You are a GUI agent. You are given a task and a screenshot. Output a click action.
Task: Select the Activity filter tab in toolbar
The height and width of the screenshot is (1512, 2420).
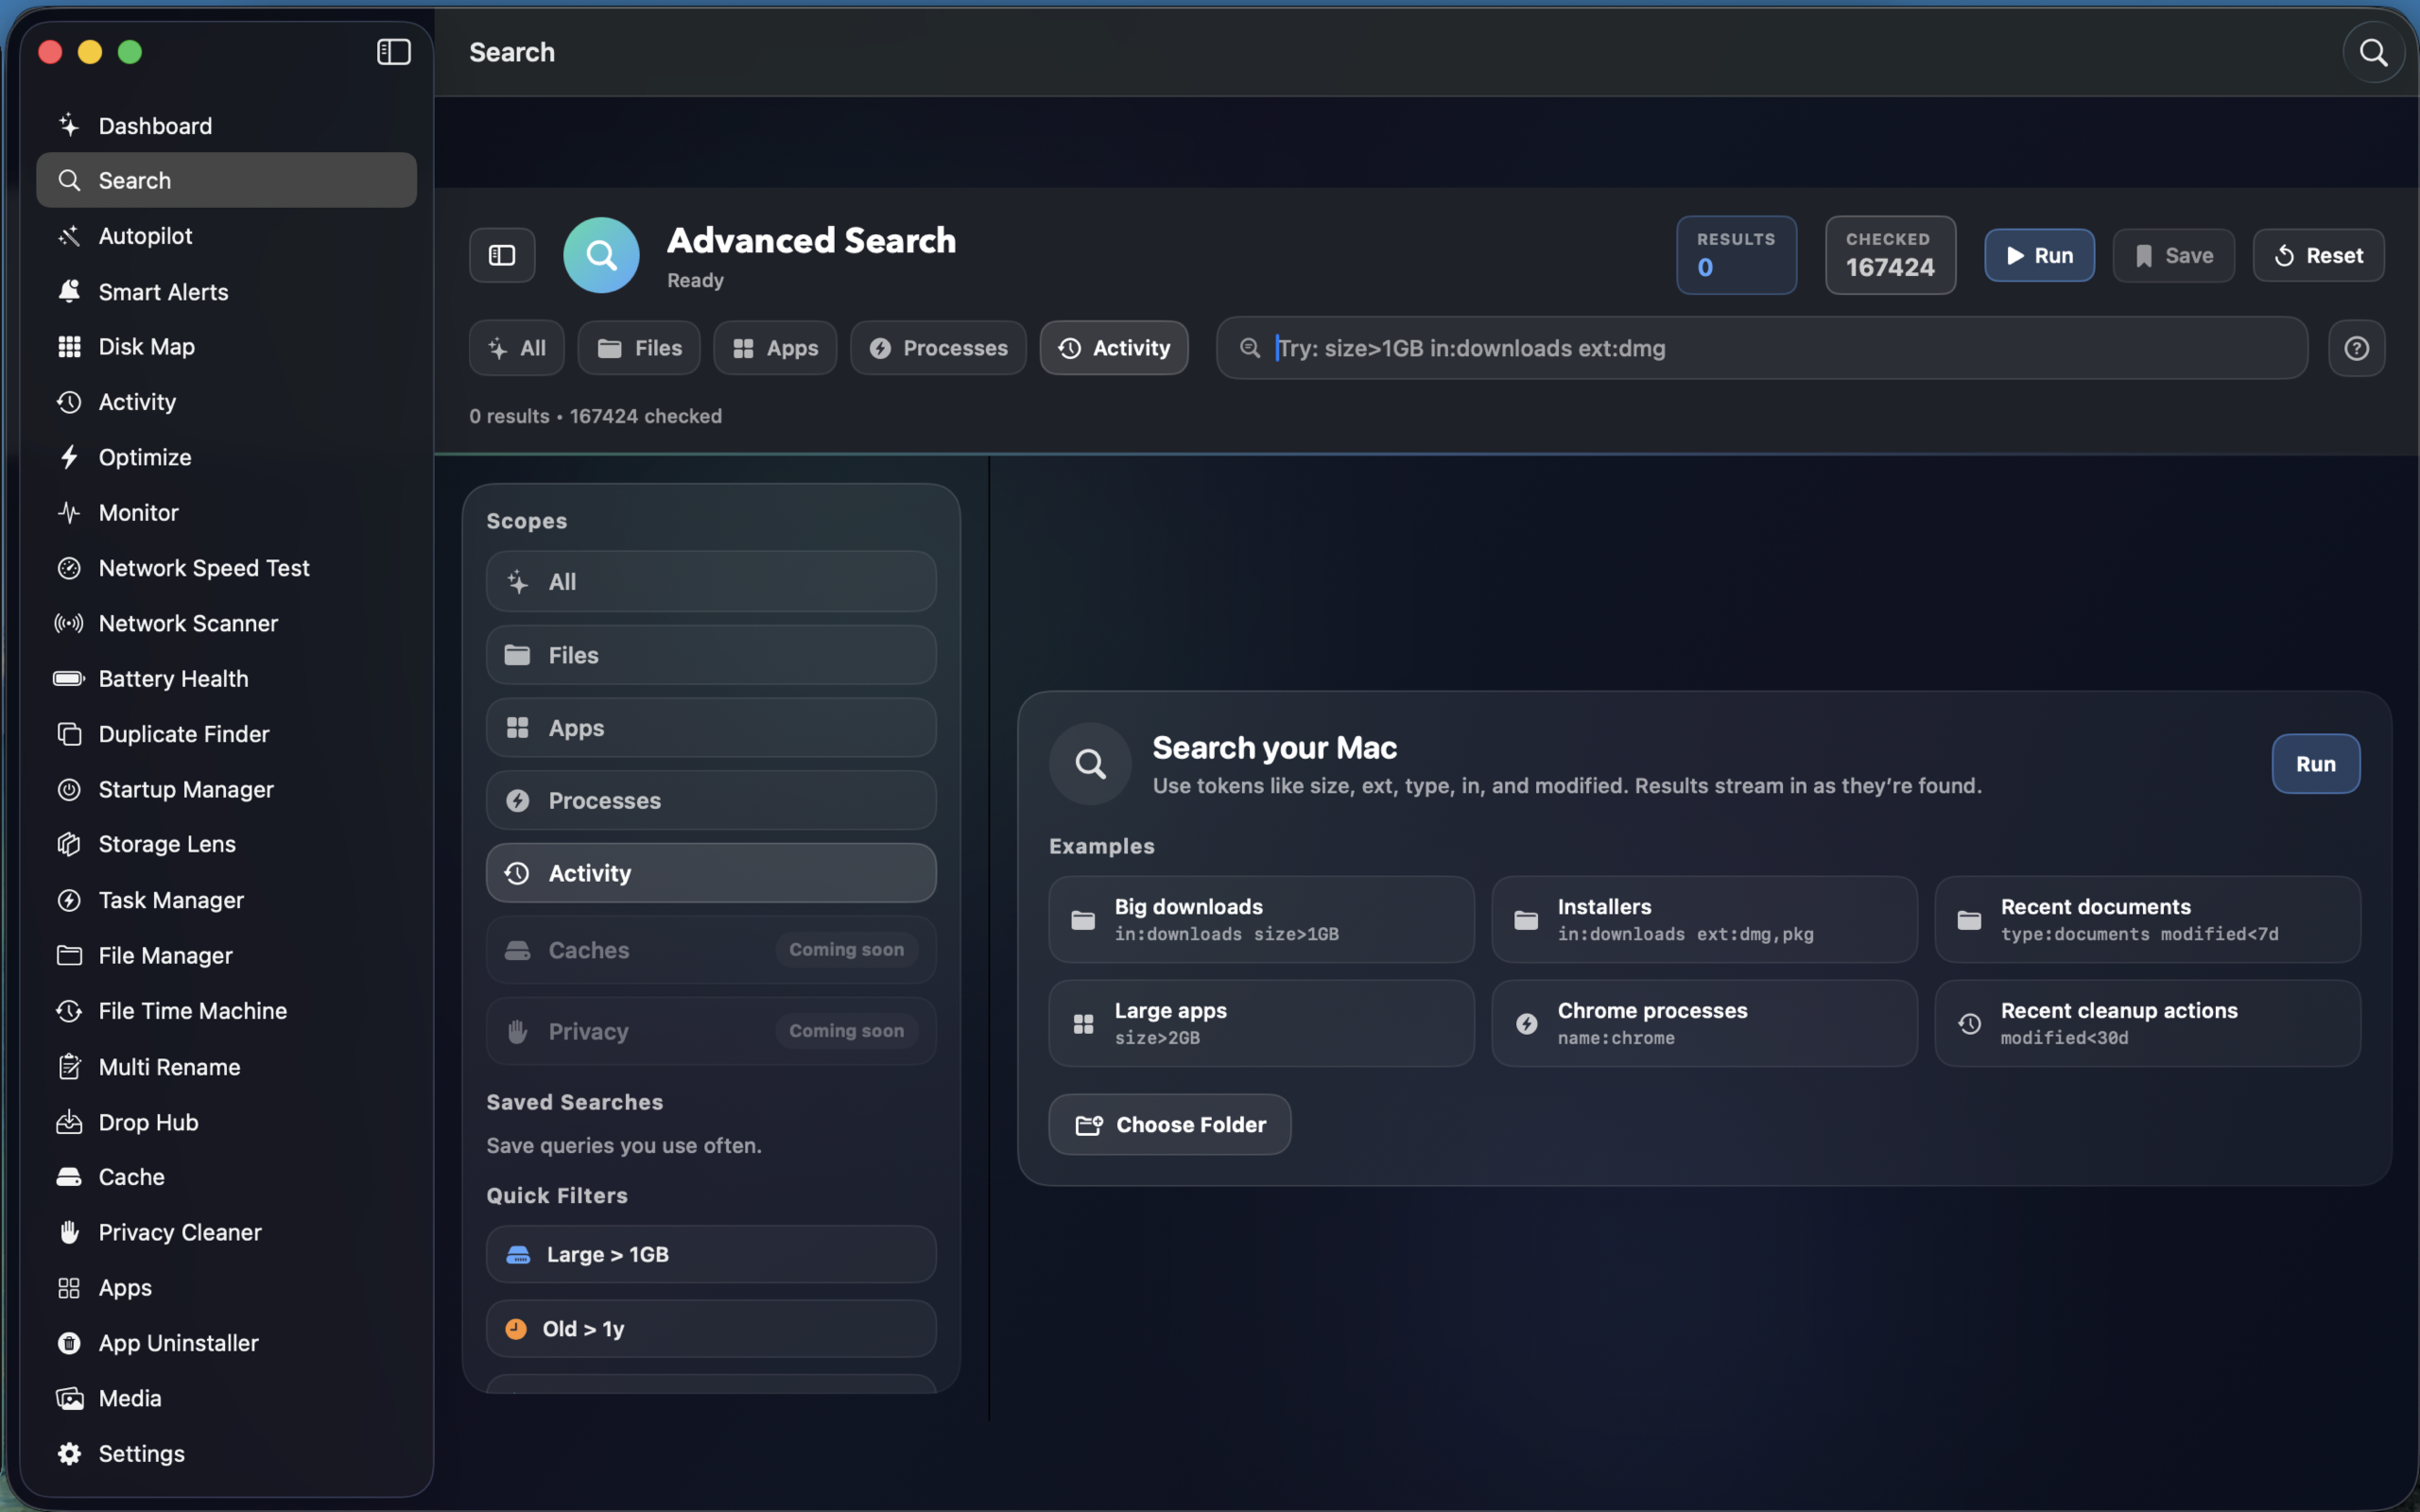pyautogui.click(x=1114, y=348)
